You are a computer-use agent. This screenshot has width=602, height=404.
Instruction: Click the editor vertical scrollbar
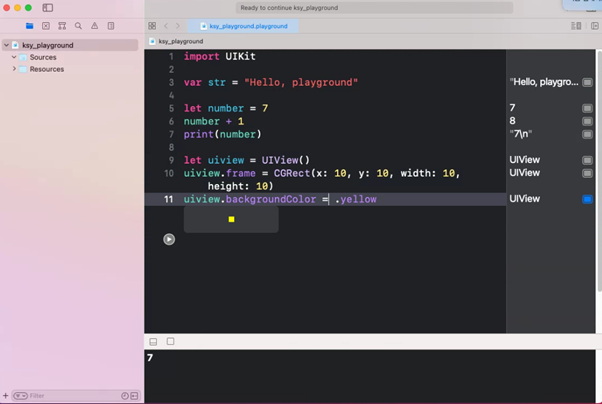(x=599, y=171)
